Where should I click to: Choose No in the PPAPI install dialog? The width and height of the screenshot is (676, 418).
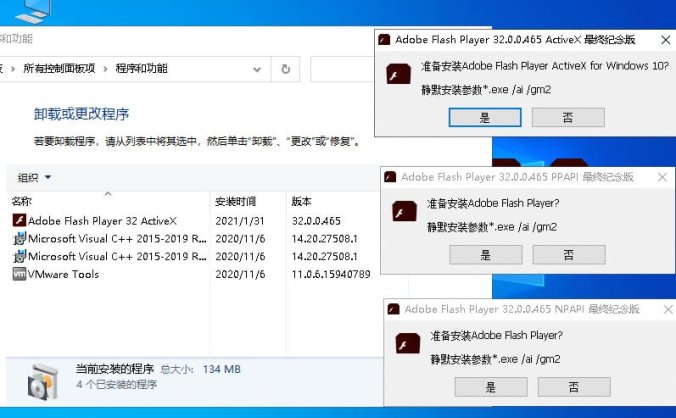(569, 255)
